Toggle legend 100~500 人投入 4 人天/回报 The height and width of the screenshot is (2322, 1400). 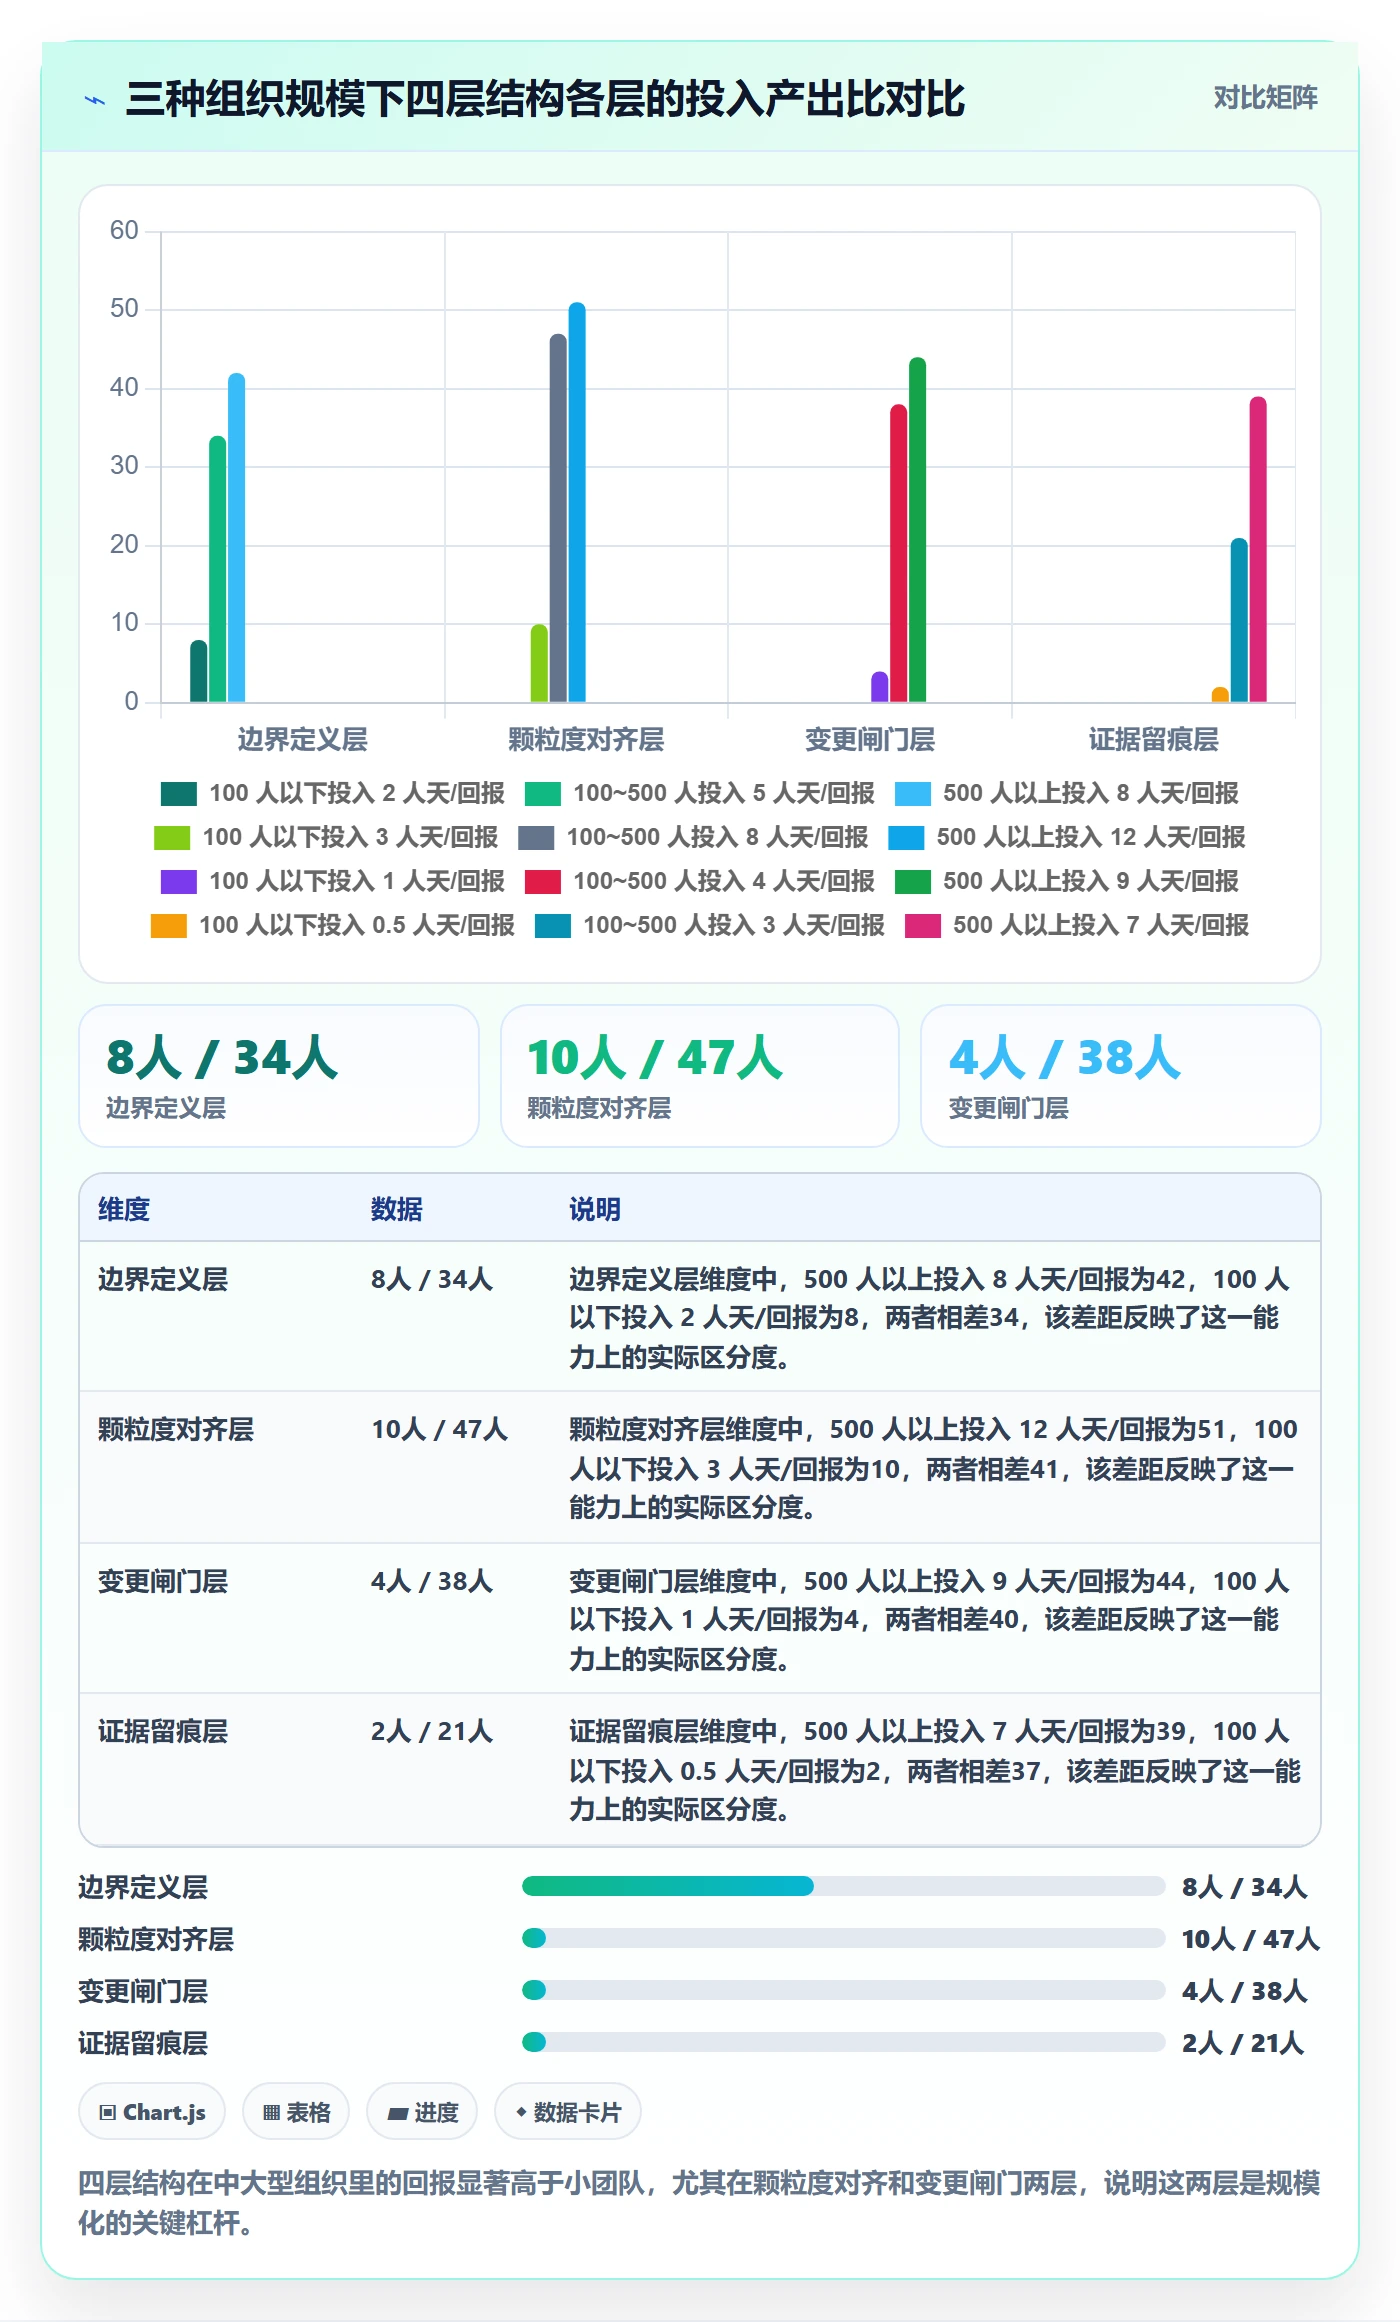[699, 881]
